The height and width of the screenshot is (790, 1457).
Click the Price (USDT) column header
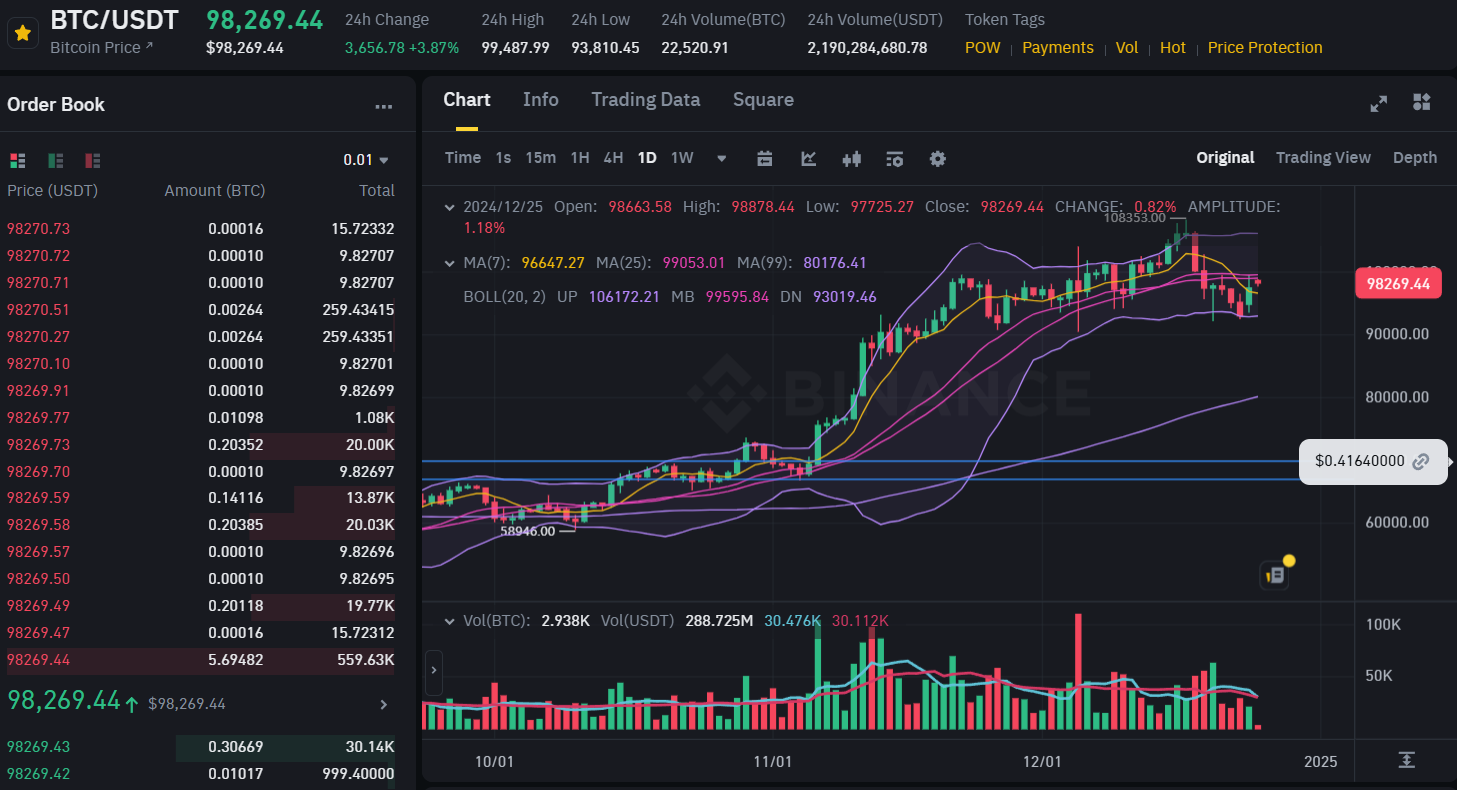pos(52,191)
